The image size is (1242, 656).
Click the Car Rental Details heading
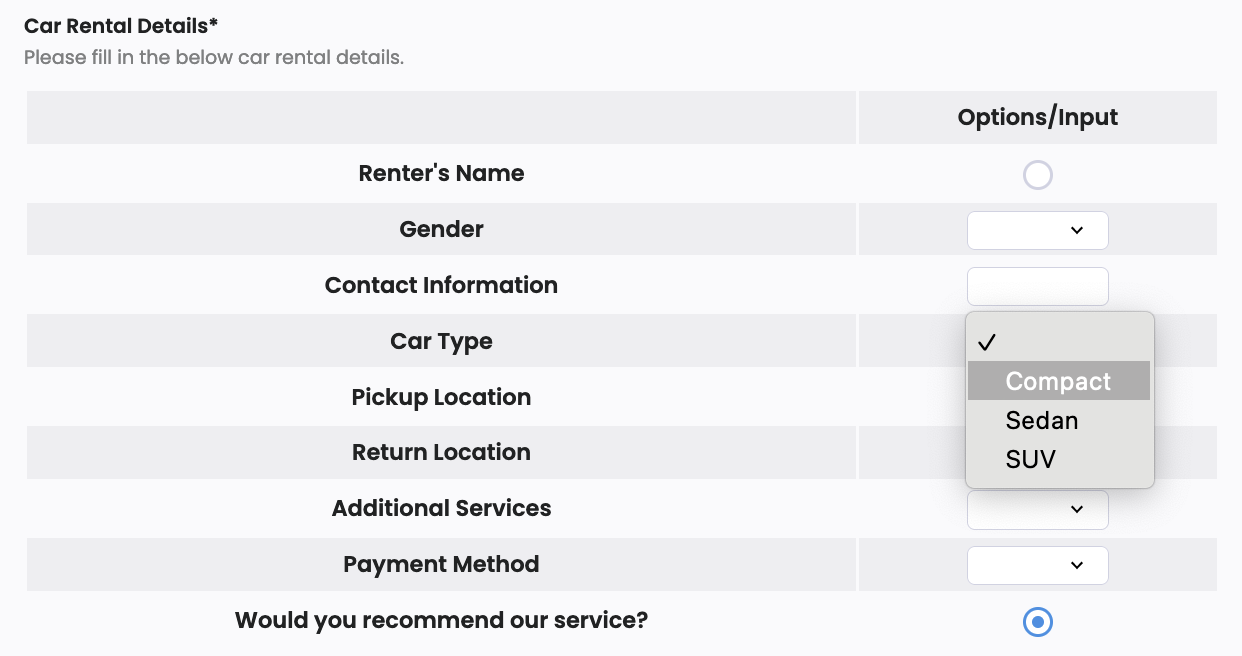pyautogui.click(x=121, y=26)
